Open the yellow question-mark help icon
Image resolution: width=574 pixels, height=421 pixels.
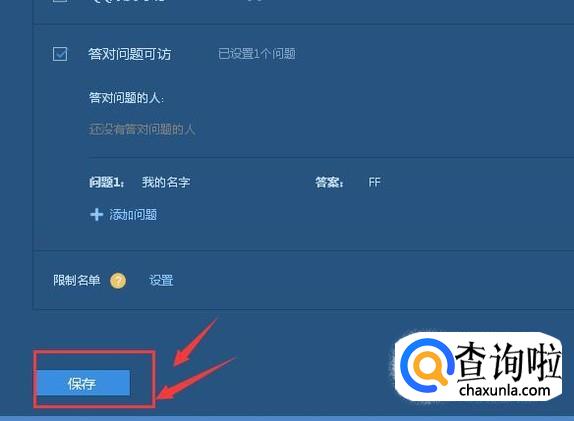click(118, 281)
